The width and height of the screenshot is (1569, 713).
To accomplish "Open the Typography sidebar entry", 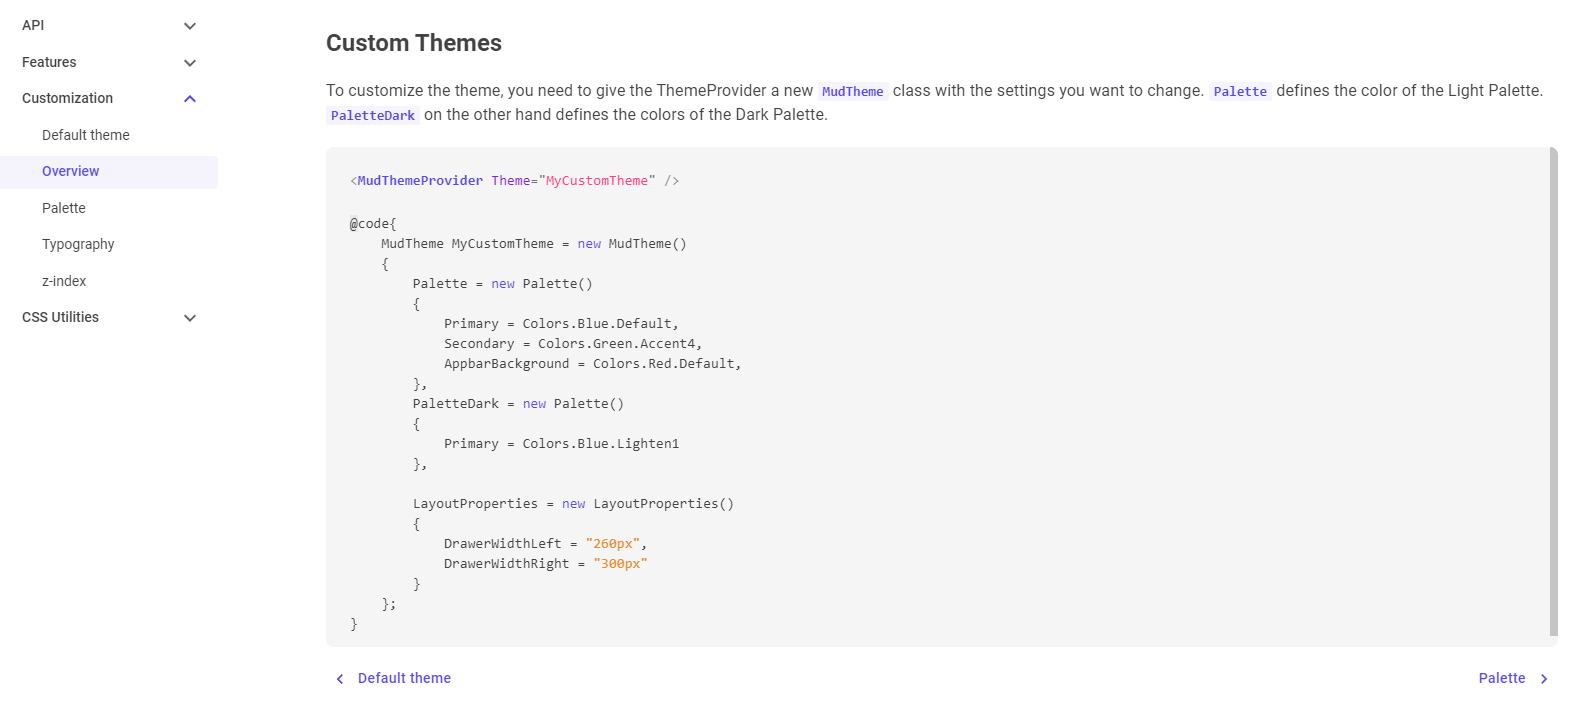I will tap(78, 244).
